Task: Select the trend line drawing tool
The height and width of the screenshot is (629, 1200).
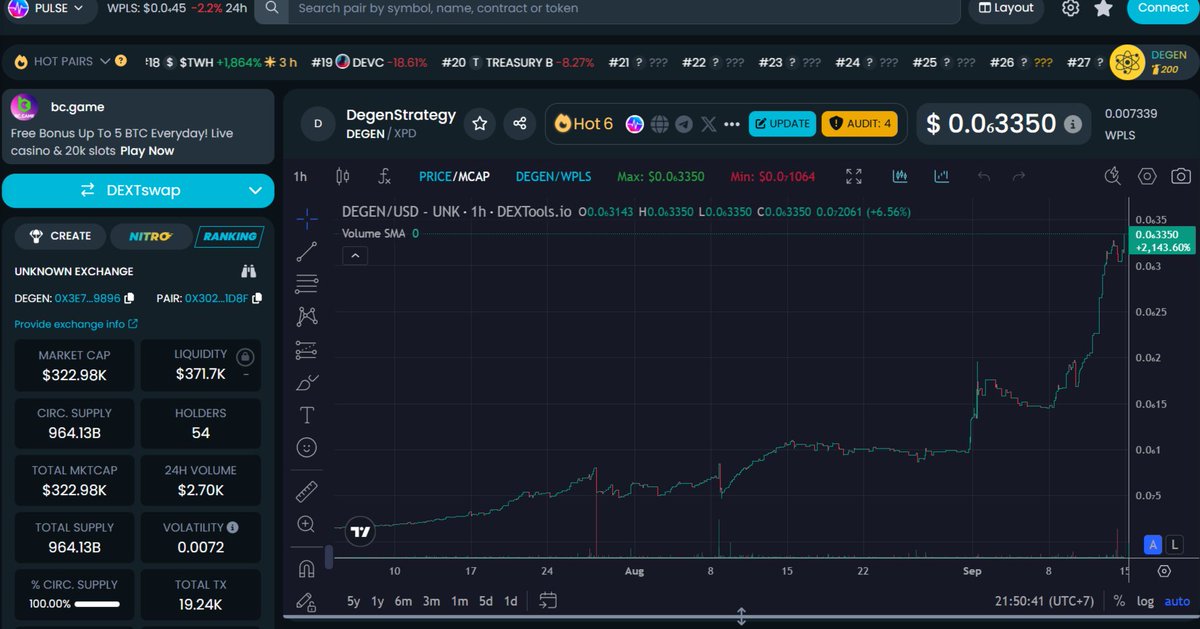Action: [307, 251]
